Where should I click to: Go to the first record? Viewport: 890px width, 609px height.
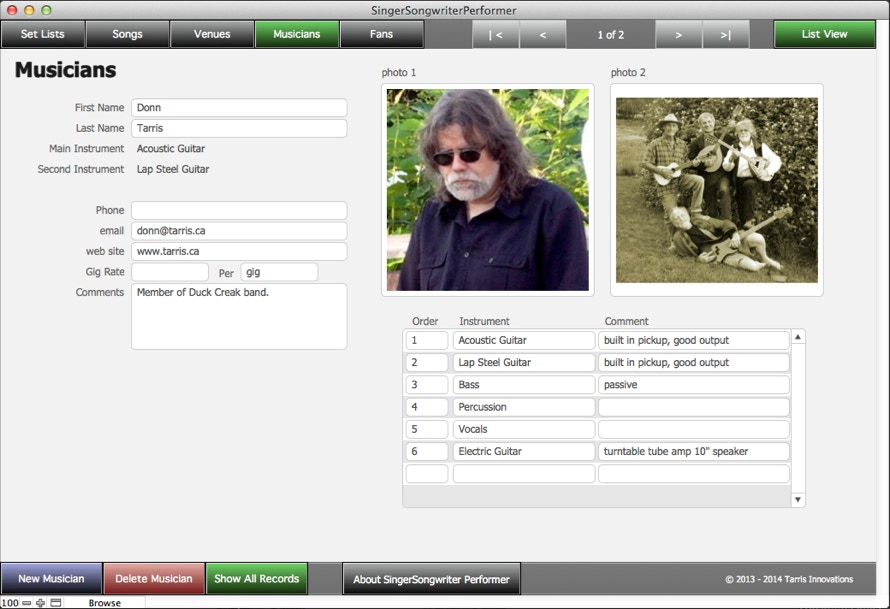coord(495,34)
